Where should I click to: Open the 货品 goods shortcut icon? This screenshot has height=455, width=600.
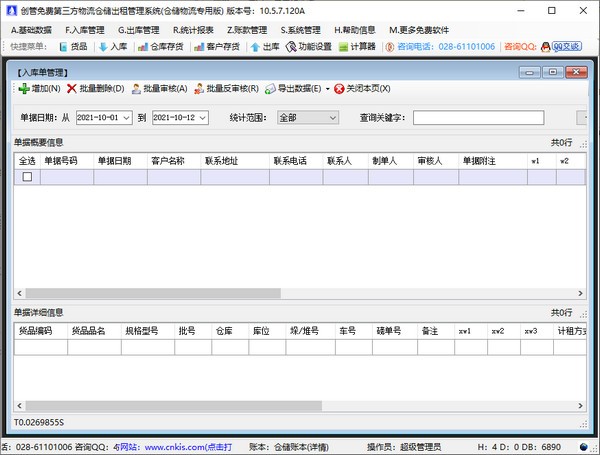(x=64, y=47)
